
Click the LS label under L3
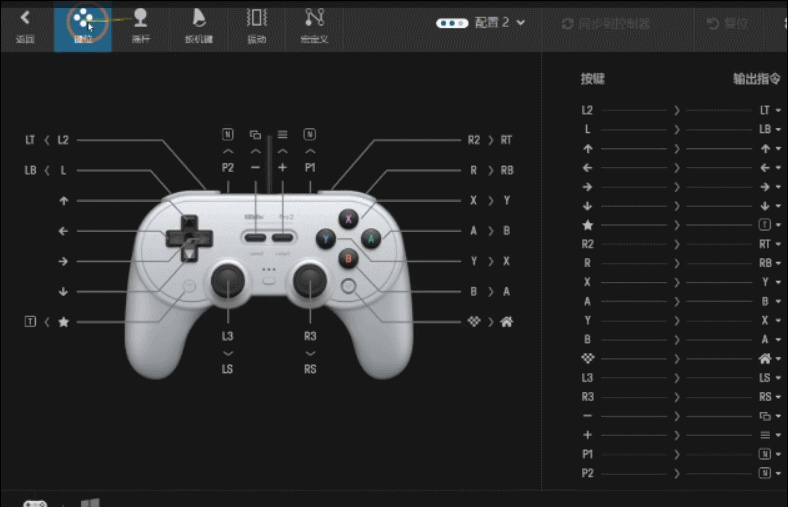[x=227, y=369]
